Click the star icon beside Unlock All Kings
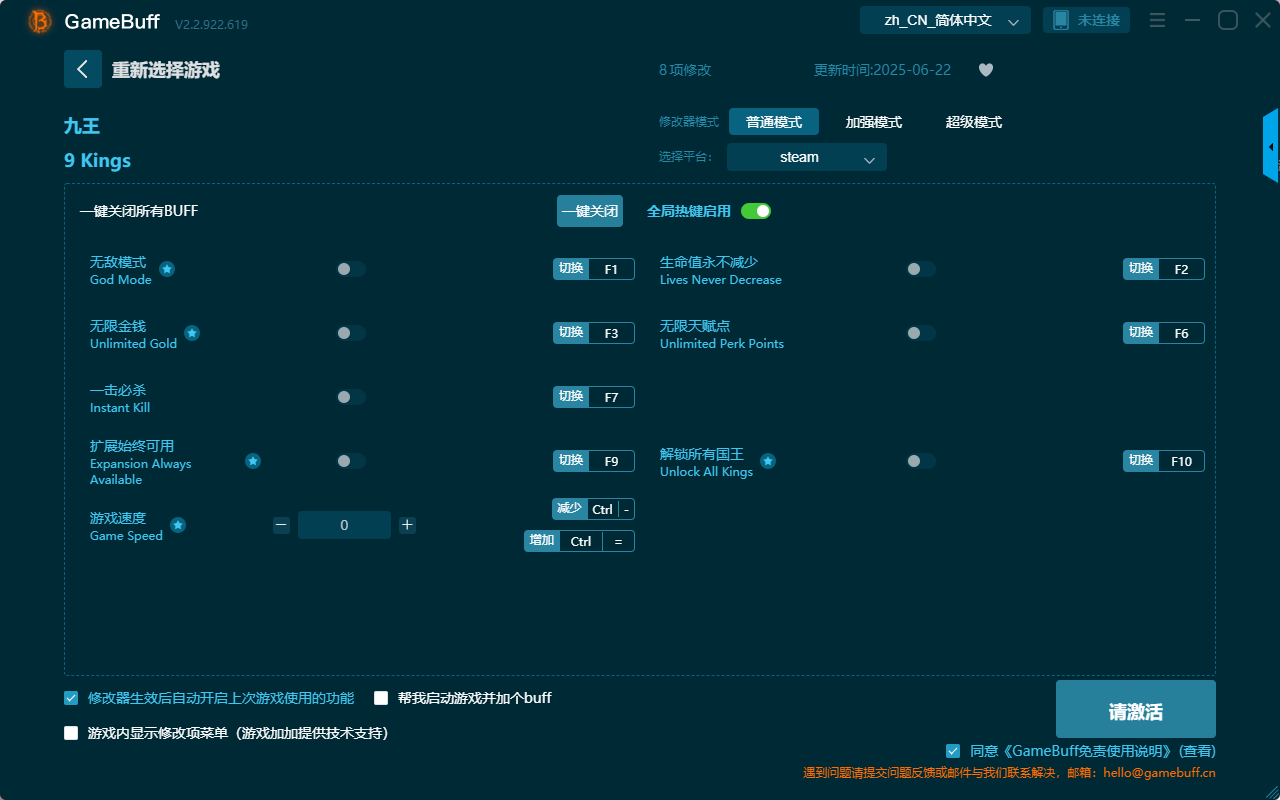Viewport: 1280px width, 800px height. point(767,461)
